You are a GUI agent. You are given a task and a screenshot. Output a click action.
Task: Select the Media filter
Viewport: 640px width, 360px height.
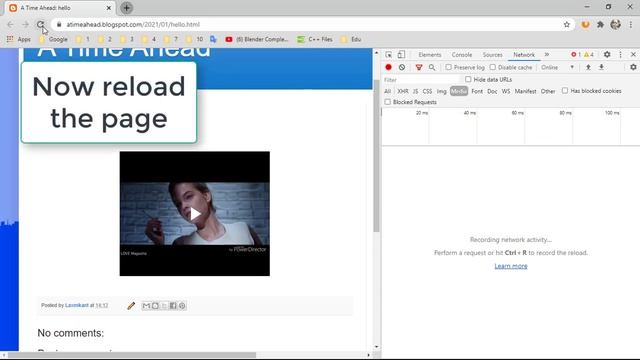pos(459,91)
